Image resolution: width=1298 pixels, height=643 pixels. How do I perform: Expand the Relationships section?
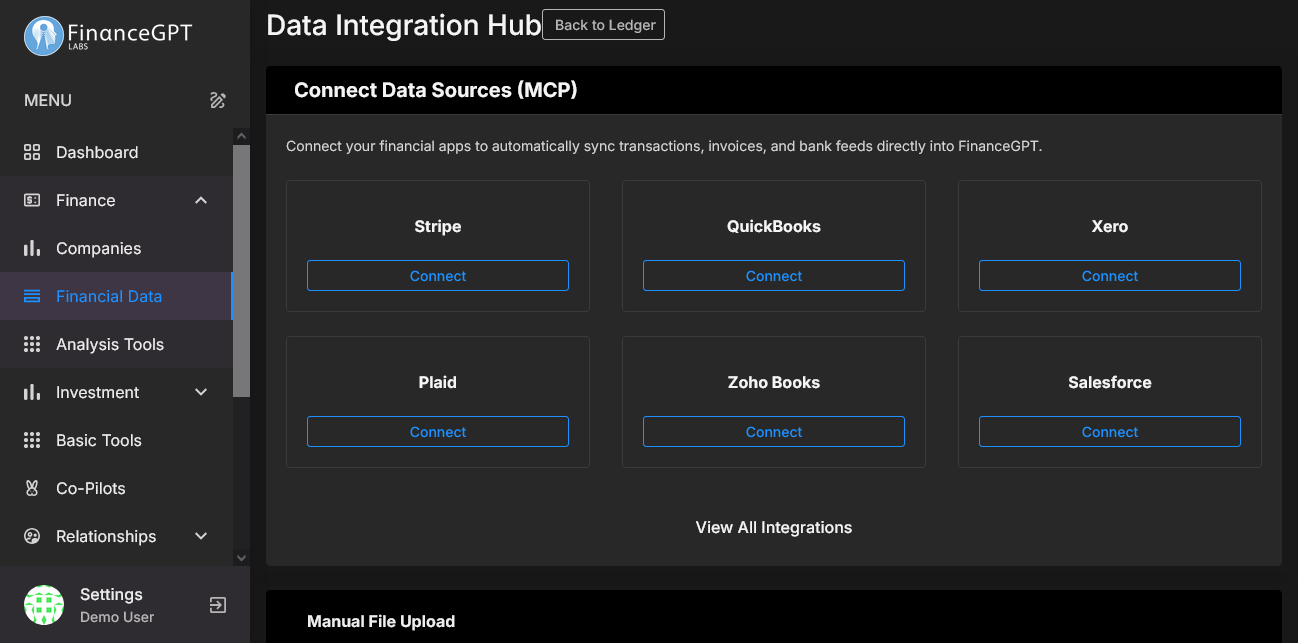pyautogui.click(x=200, y=536)
